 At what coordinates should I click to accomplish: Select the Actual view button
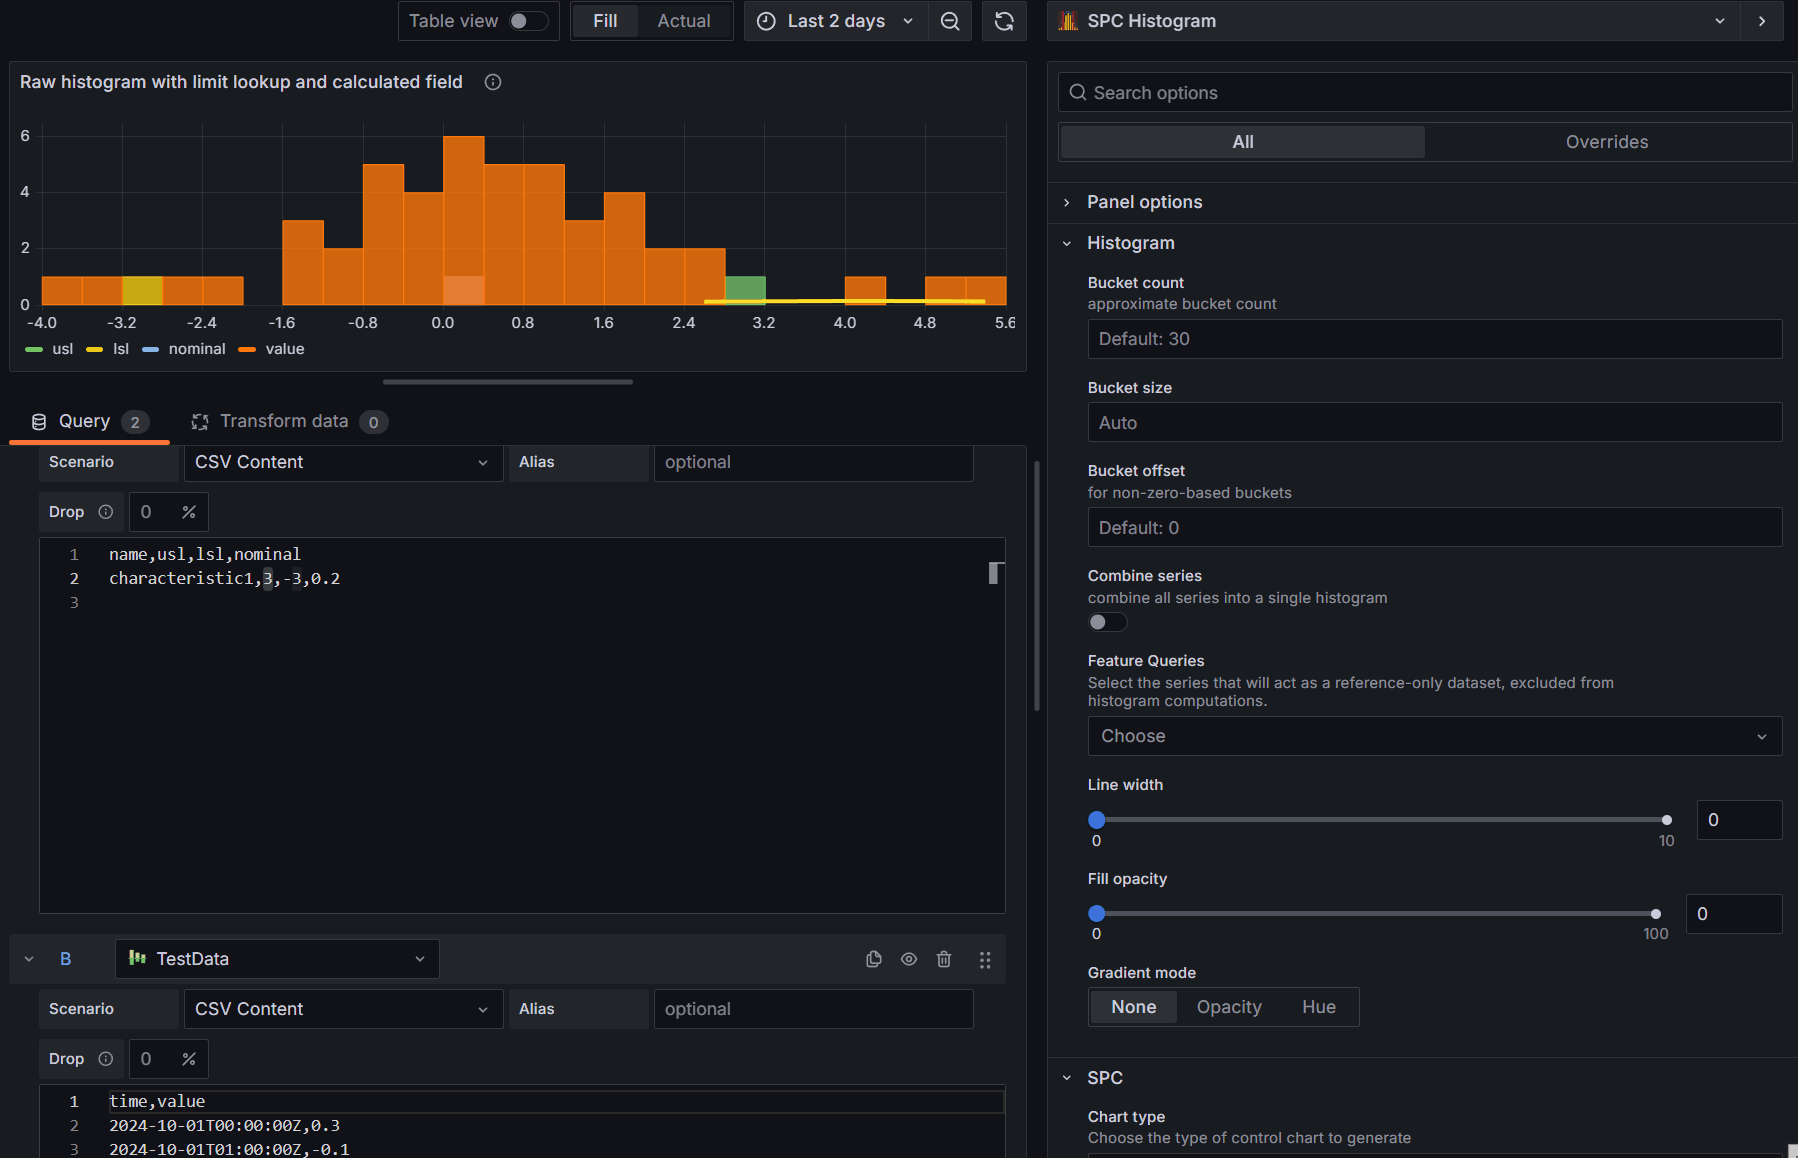[684, 21]
